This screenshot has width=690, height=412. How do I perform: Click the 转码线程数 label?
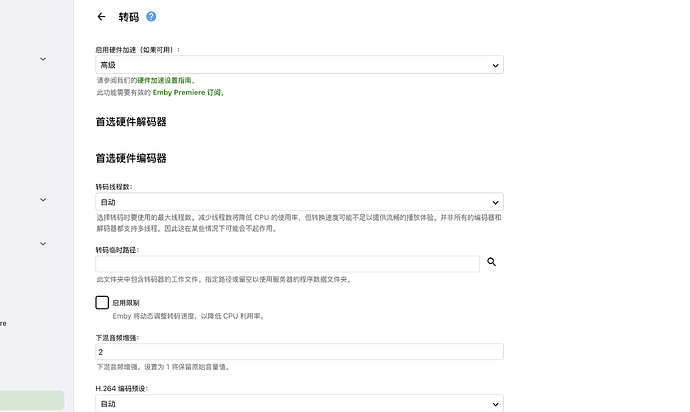(114, 187)
